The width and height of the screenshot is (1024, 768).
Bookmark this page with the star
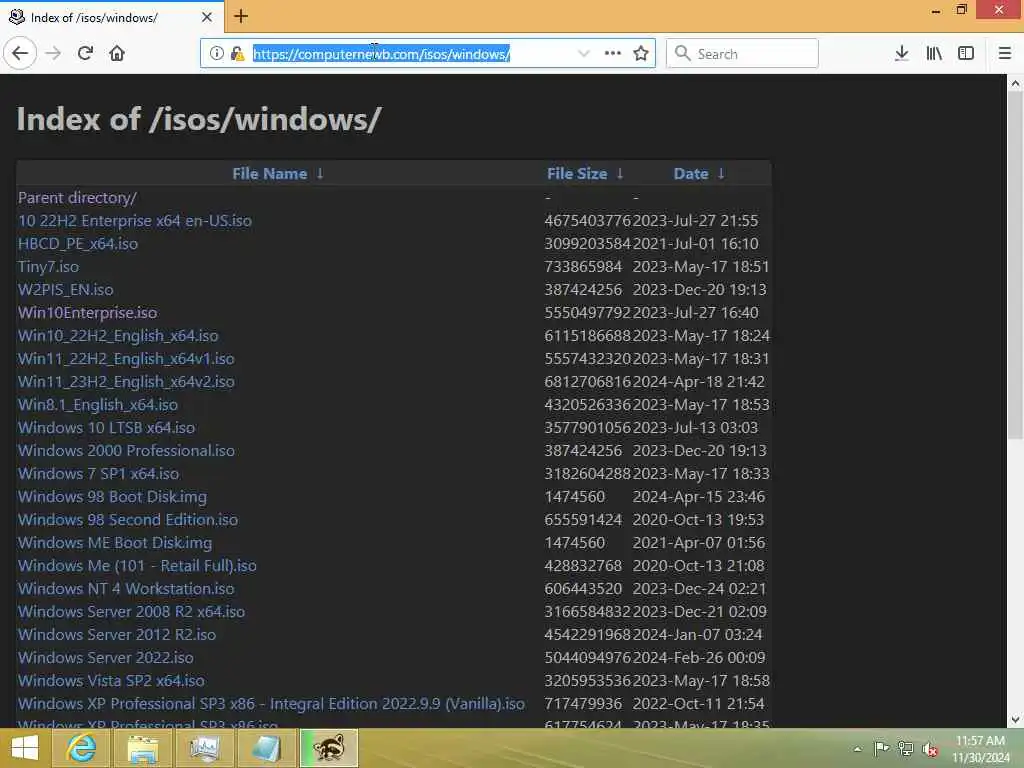point(641,54)
